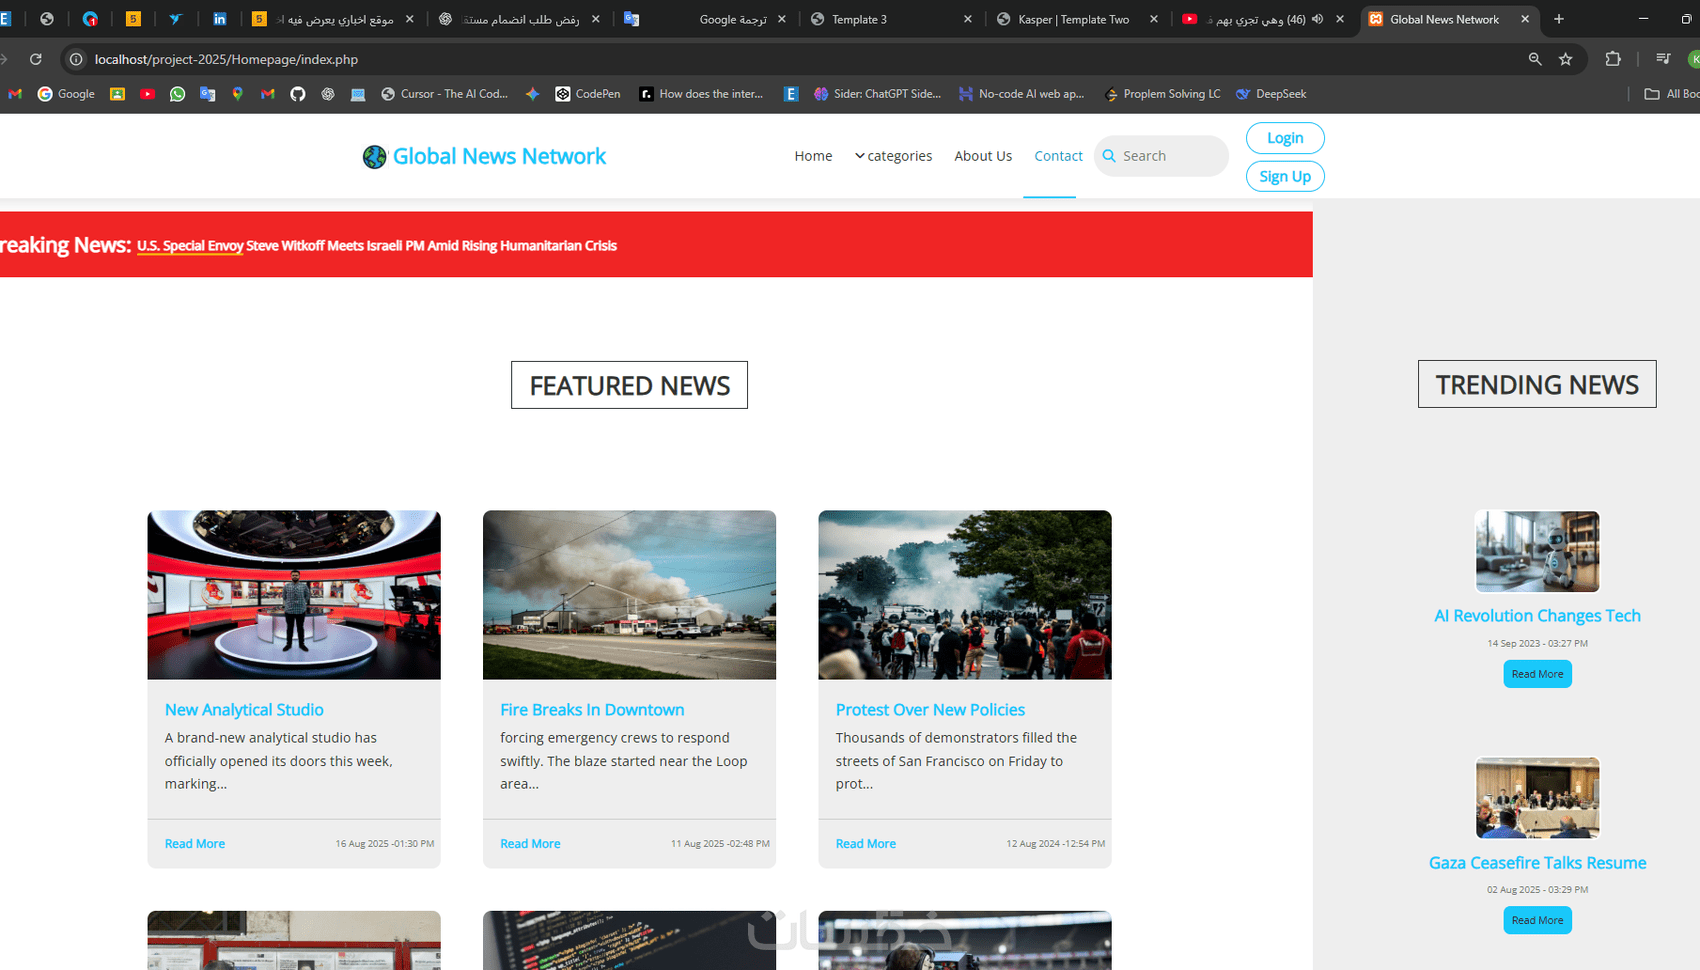Open the YouTube bookmark icon
The image size is (1700, 970).
[148, 94]
